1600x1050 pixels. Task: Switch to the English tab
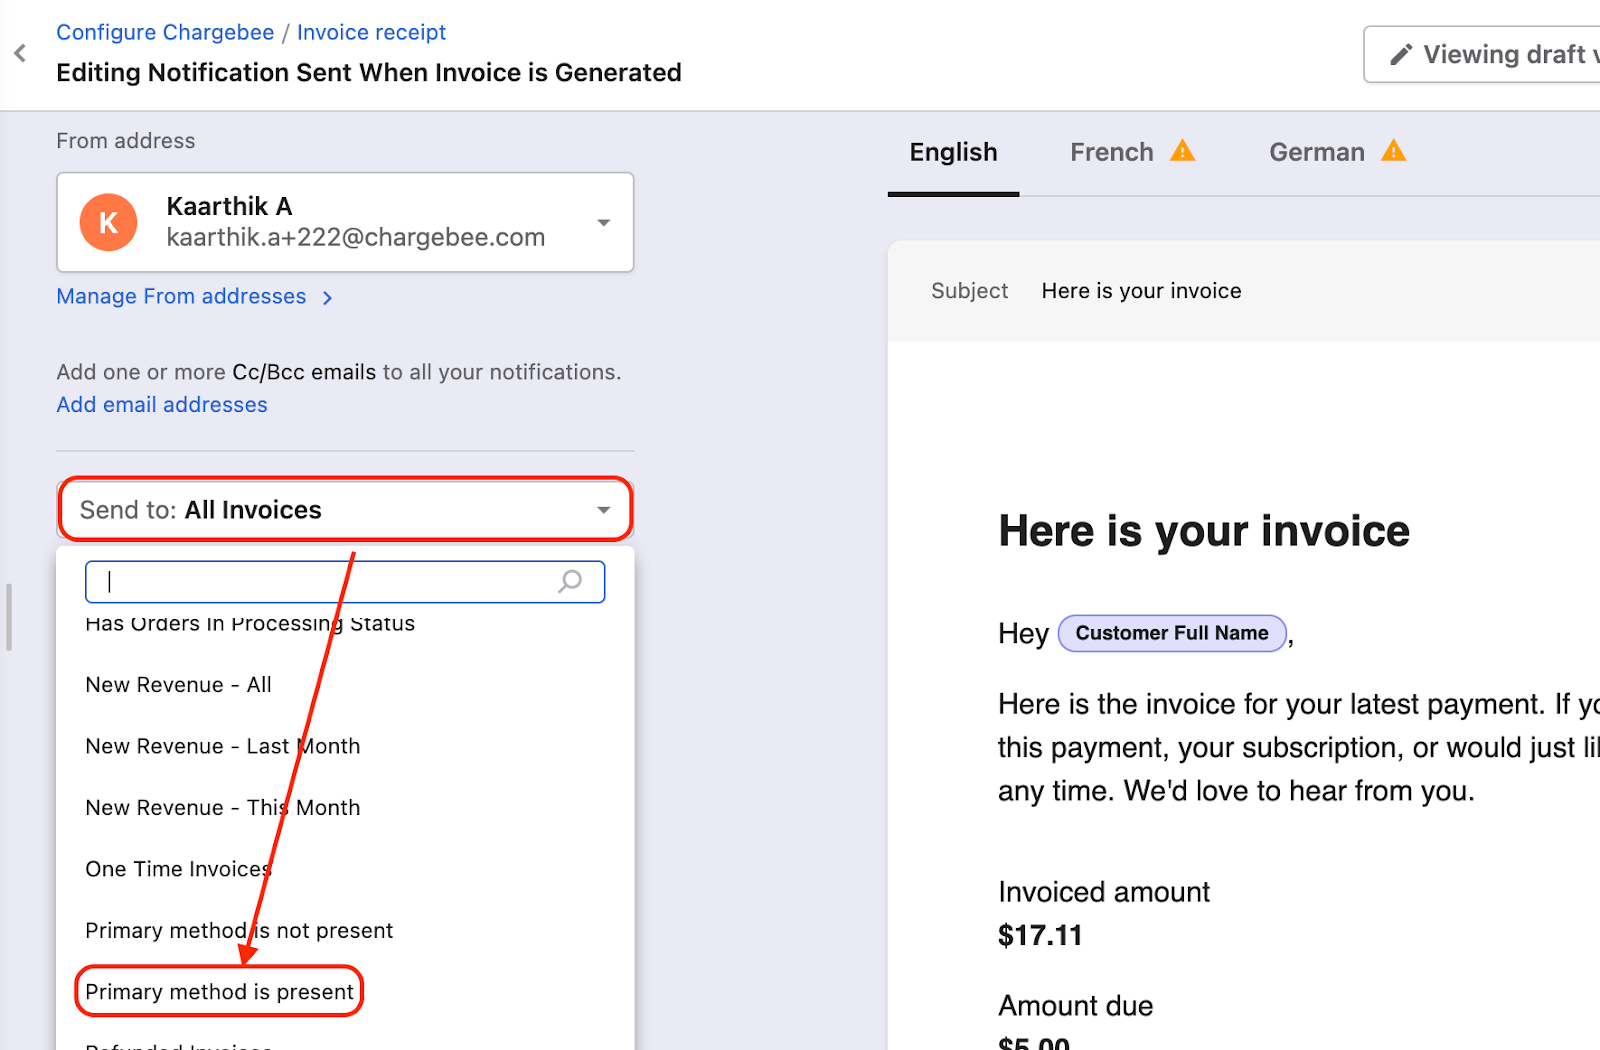click(x=953, y=152)
